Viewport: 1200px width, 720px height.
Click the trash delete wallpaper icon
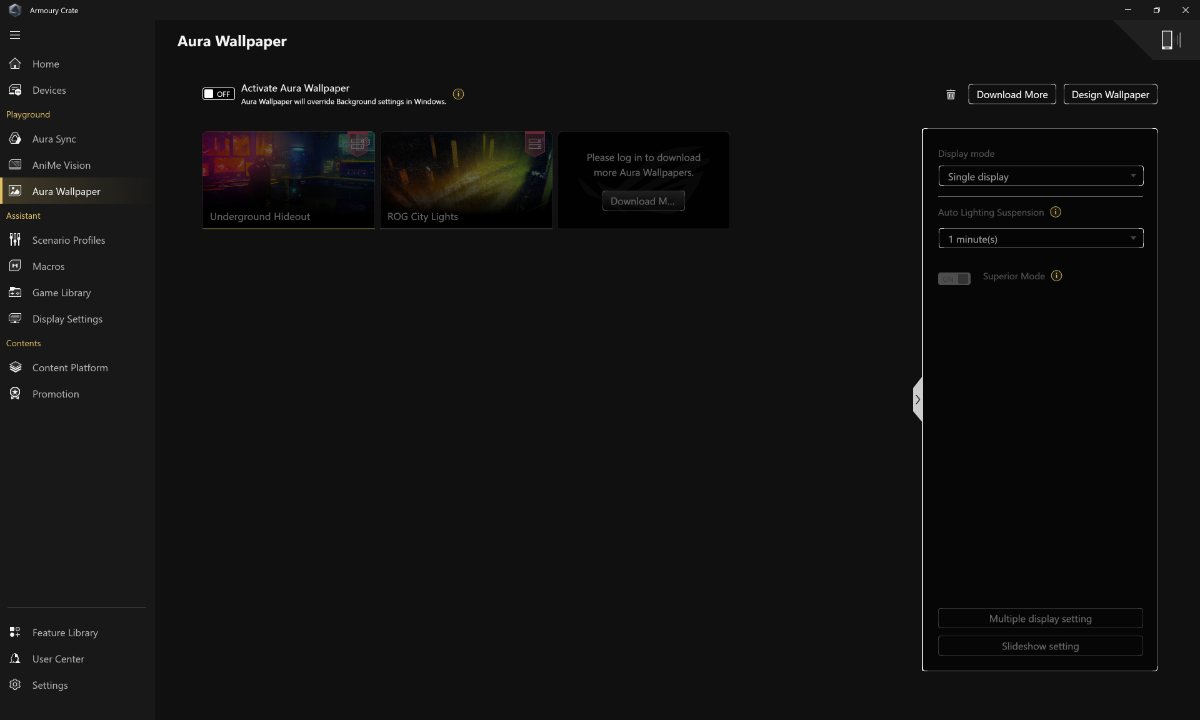coord(951,95)
